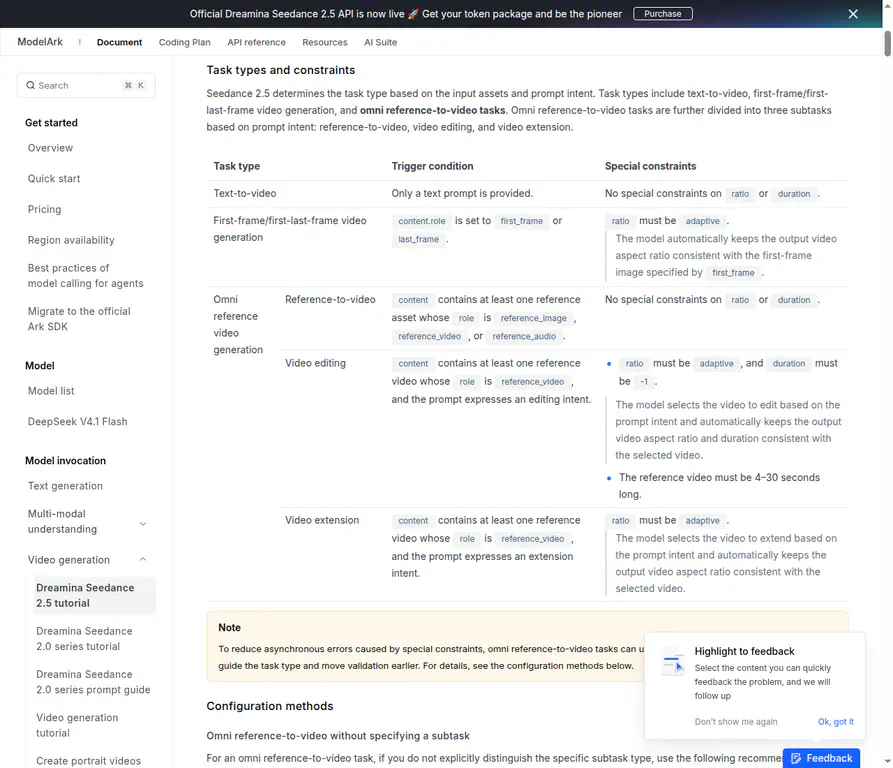The image size is (893, 768).
Task: Open the AI Suite tab
Action: 380,42
